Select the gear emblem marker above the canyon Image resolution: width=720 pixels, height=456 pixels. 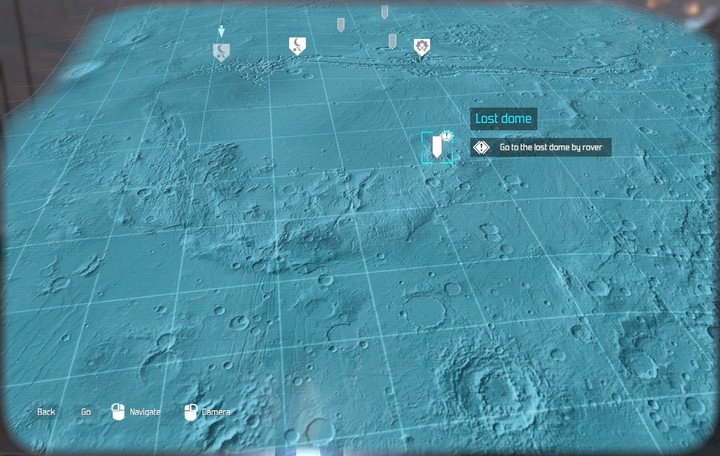click(x=422, y=46)
